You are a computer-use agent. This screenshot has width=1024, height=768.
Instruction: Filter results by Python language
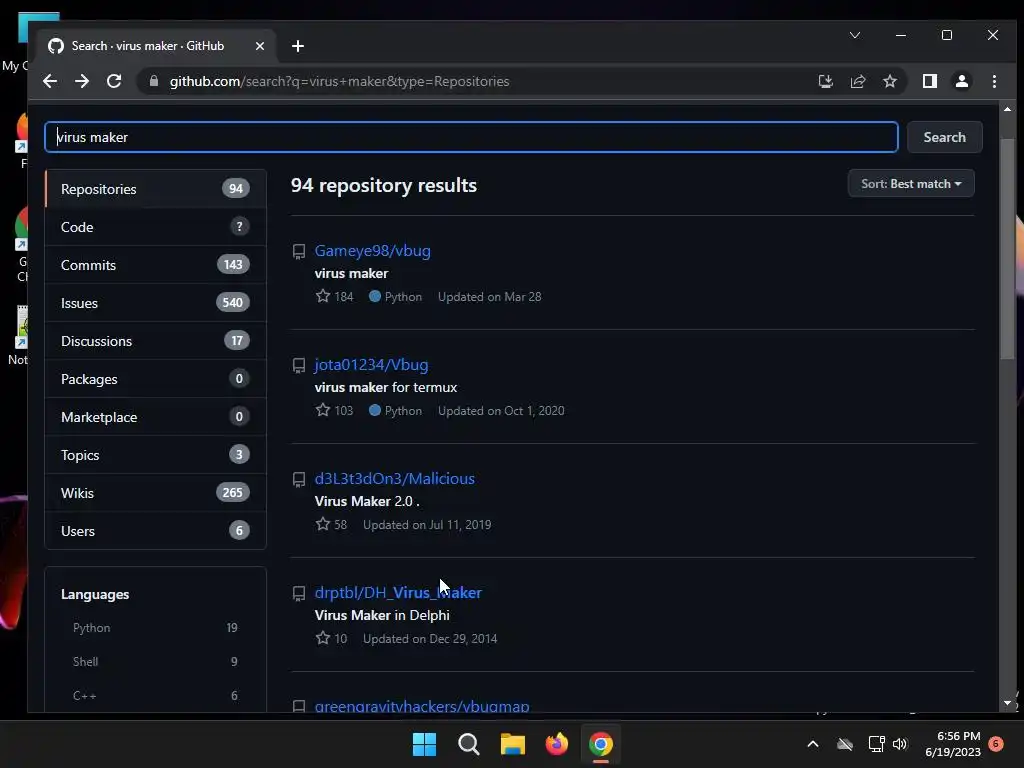pos(155,628)
